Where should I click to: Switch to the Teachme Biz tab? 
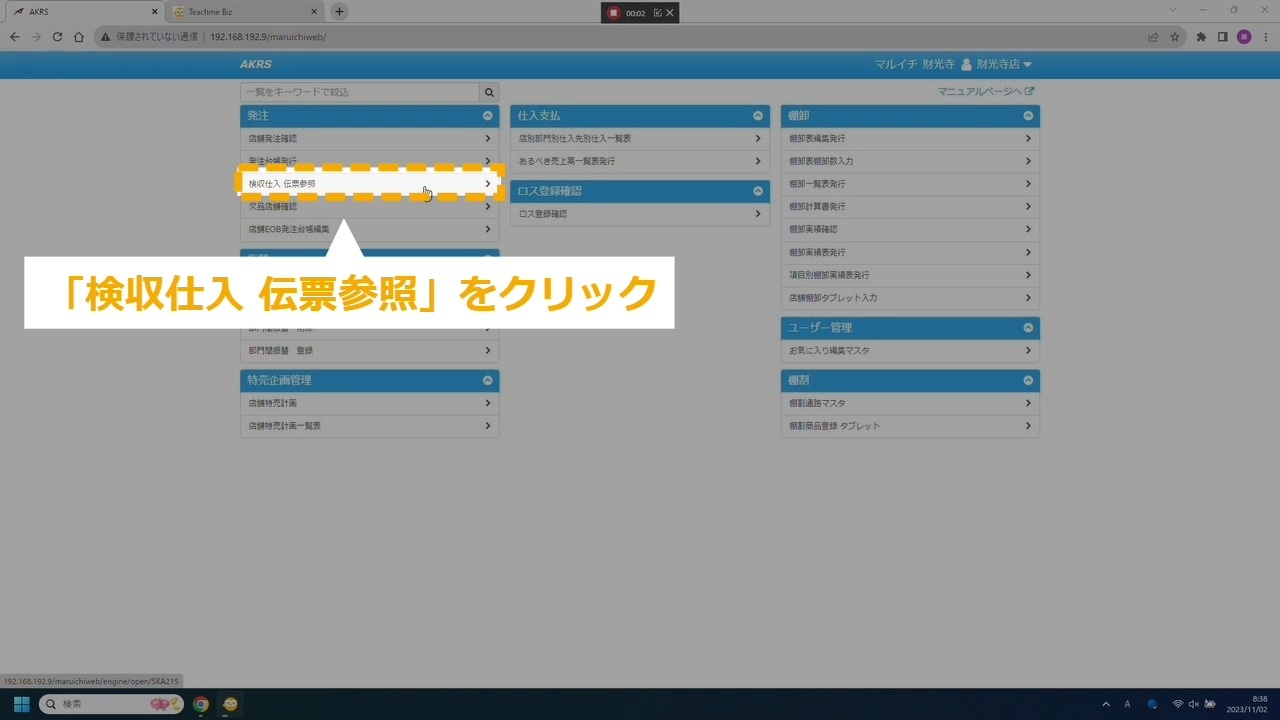(240, 12)
